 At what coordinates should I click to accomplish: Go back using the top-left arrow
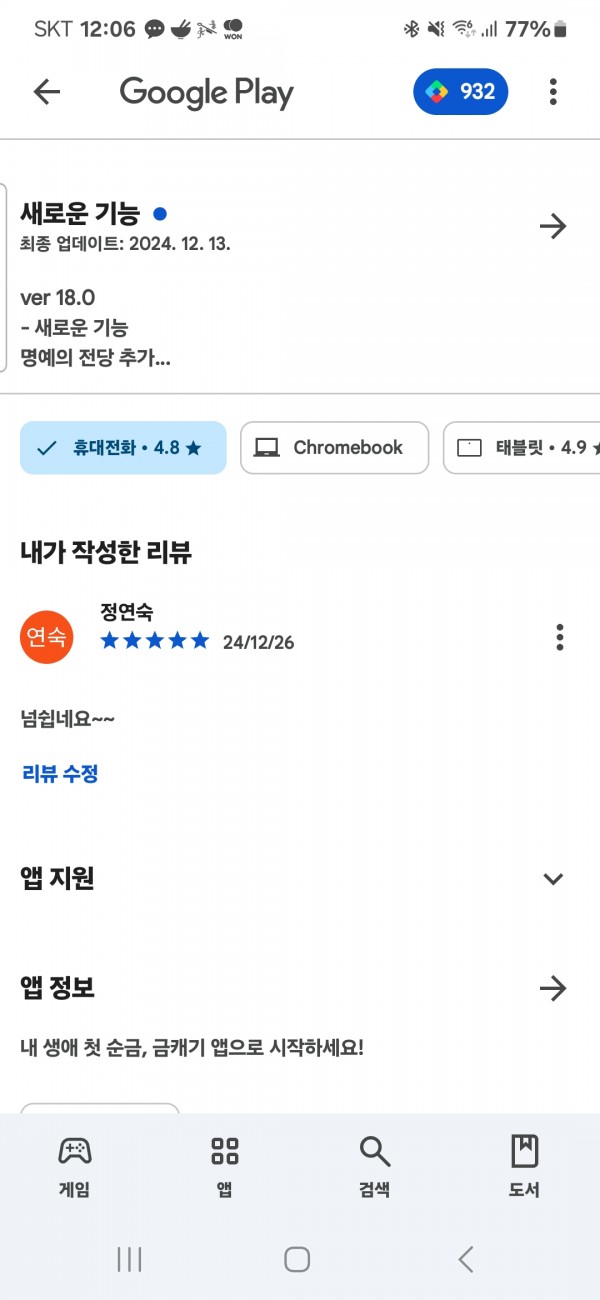tap(47, 92)
